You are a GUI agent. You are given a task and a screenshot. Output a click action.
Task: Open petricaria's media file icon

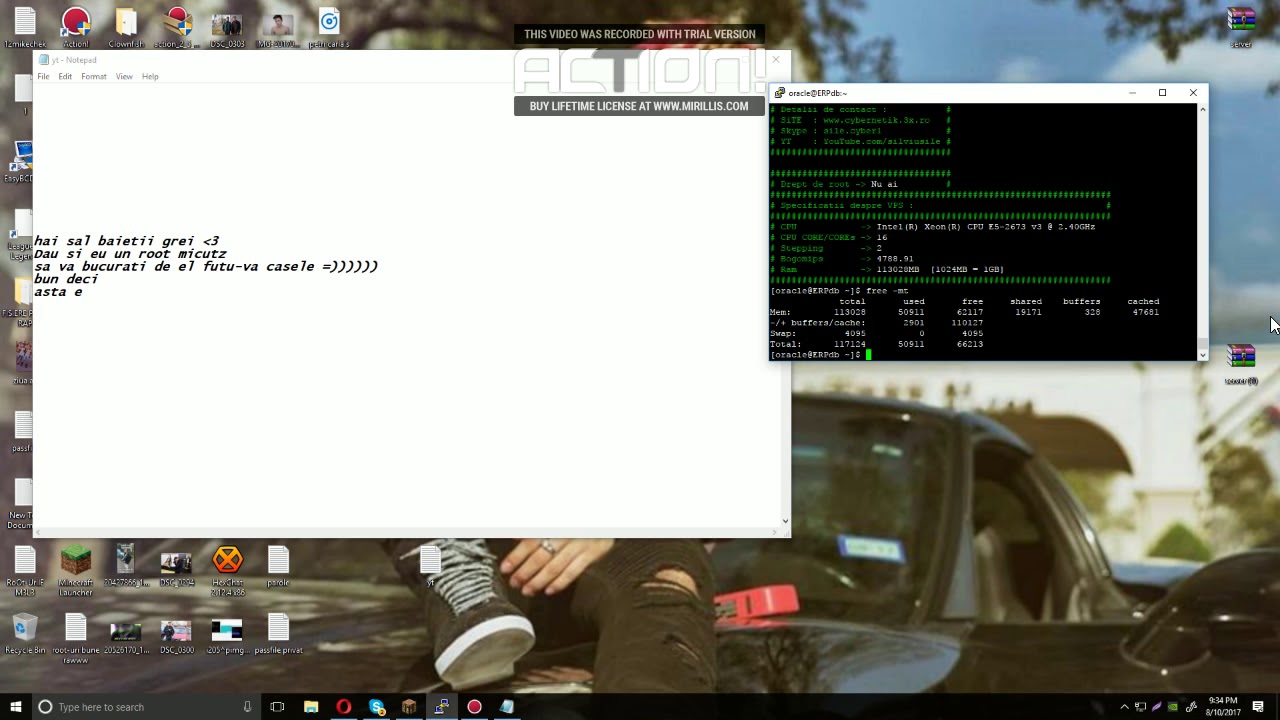click(x=329, y=28)
